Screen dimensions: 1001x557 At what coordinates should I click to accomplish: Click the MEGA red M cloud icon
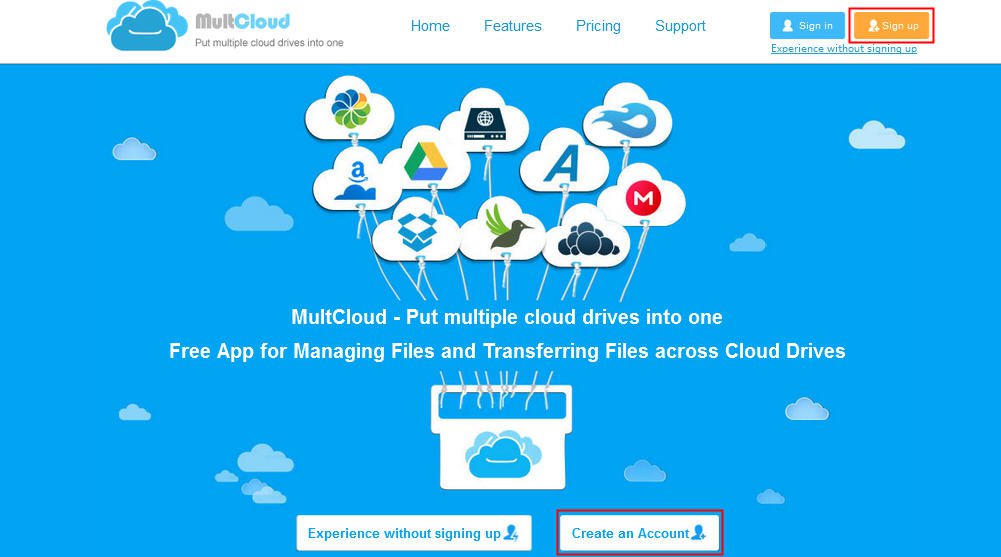click(x=643, y=197)
